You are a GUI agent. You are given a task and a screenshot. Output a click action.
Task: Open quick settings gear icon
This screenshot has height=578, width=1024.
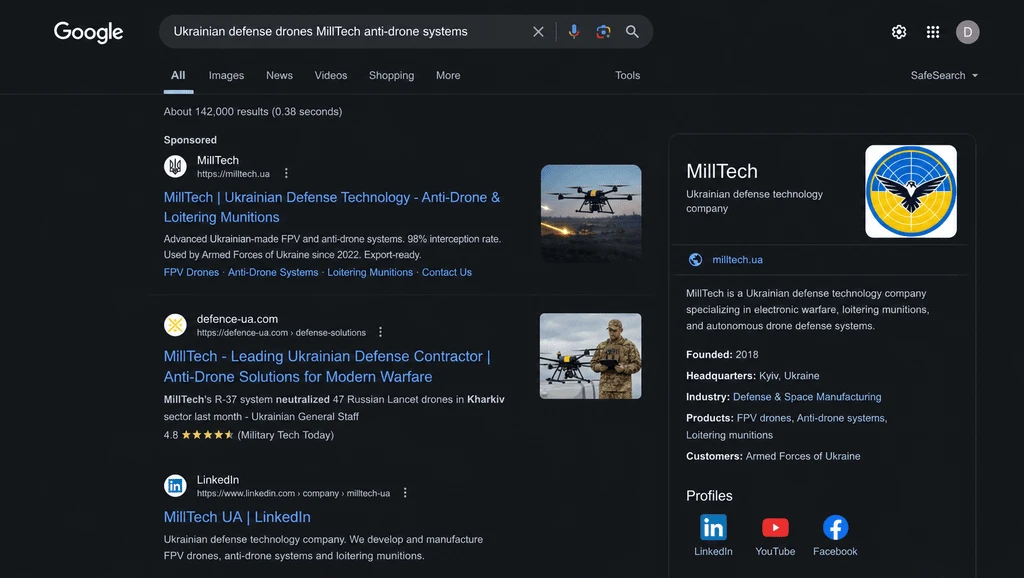click(899, 32)
